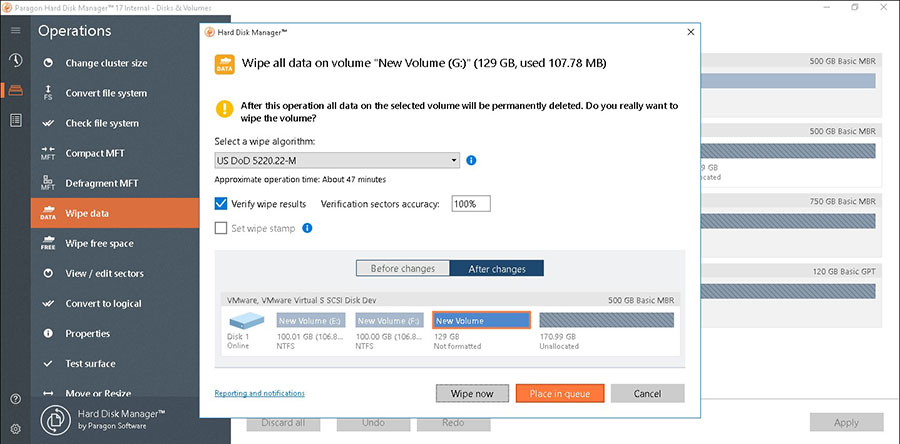Select the 170.99 GB unallocated block
This screenshot has width=900, height=444.
pos(606,320)
